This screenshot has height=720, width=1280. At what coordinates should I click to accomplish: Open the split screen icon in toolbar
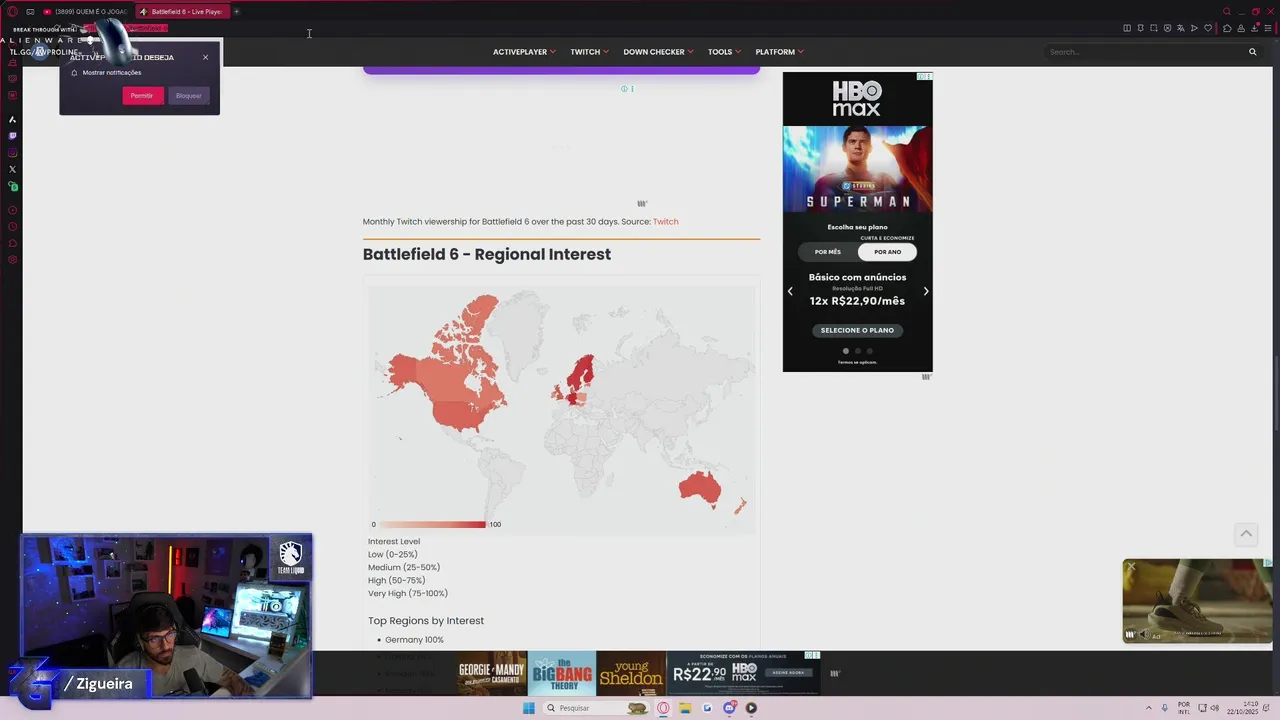click(x=1127, y=28)
